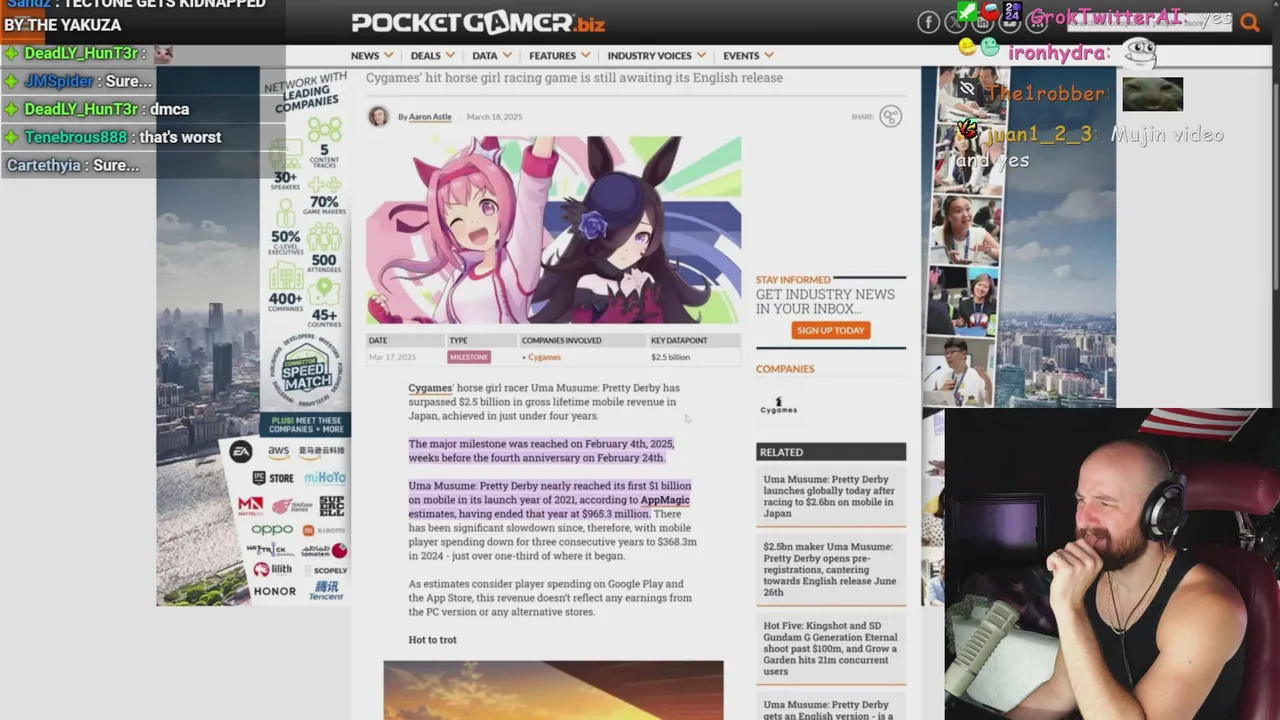Image resolution: width=1280 pixels, height=720 pixels.
Task: Click the COMPANIES sidebar heading
Action: pos(785,369)
